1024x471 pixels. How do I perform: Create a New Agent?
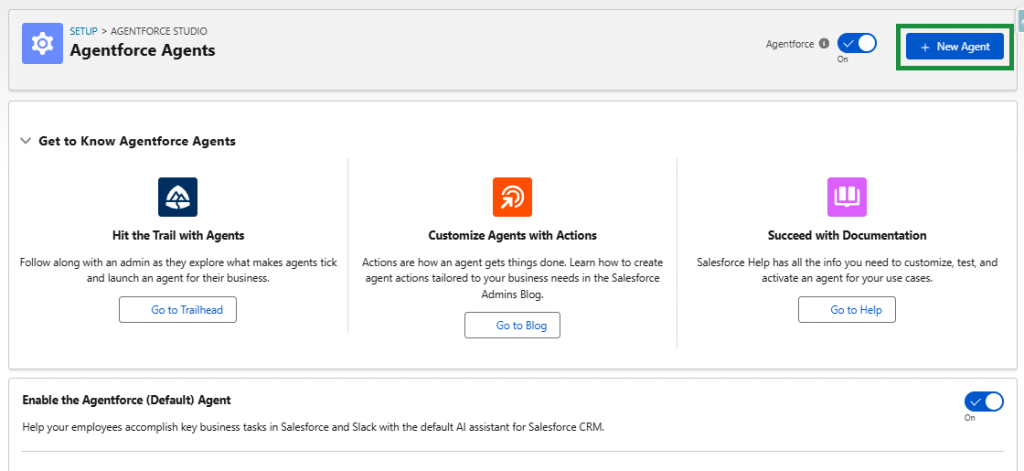[x=955, y=46]
